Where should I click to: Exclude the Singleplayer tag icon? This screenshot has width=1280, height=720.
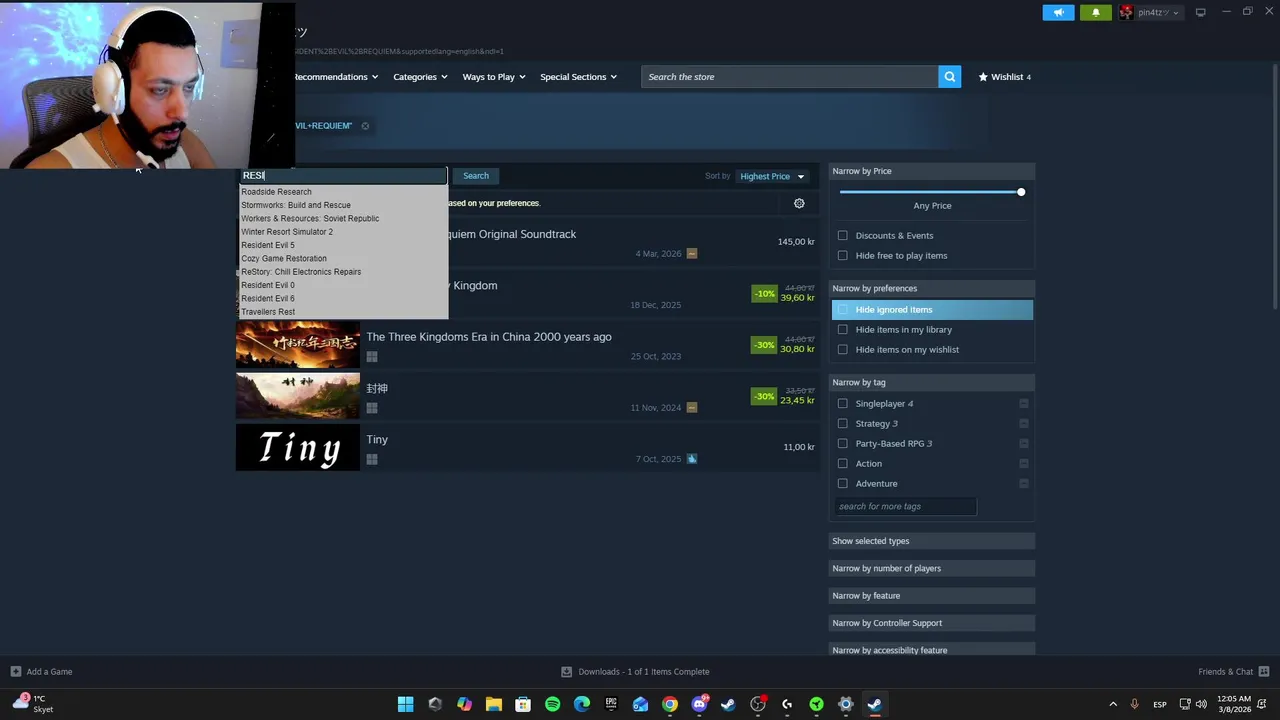1024,404
